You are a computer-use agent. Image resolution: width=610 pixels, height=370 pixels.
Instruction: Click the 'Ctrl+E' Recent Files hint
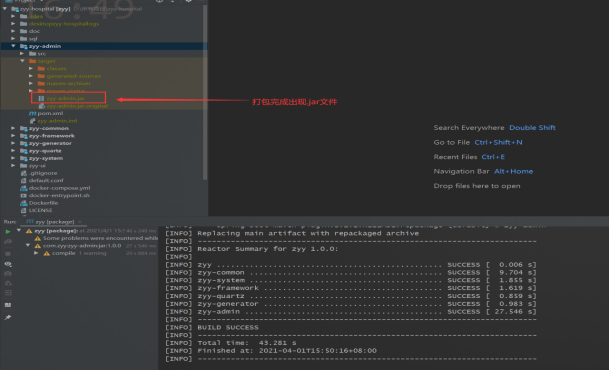pyautogui.click(x=493, y=157)
